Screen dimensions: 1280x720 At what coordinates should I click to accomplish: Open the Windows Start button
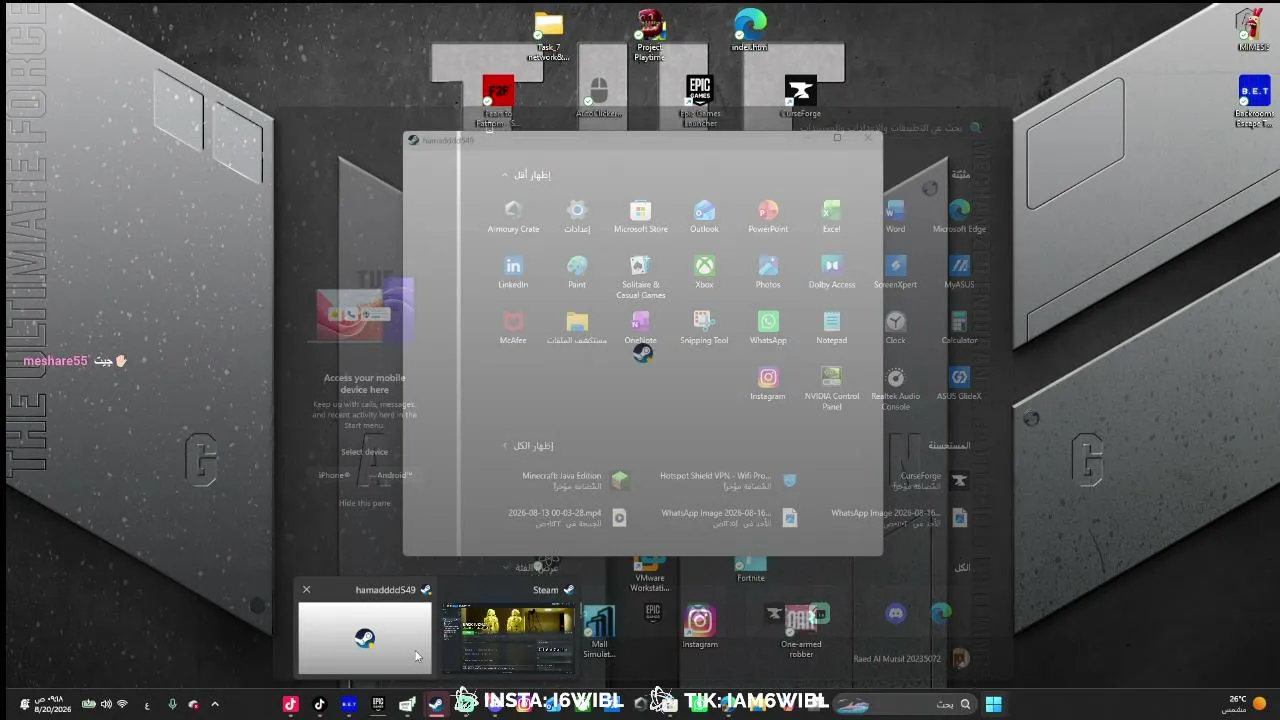[993, 704]
